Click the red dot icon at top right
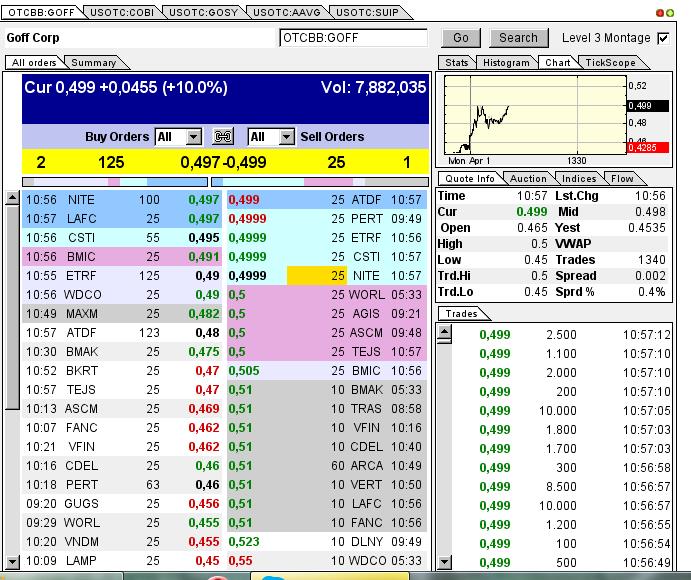The image size is (691, 580). 660,13
